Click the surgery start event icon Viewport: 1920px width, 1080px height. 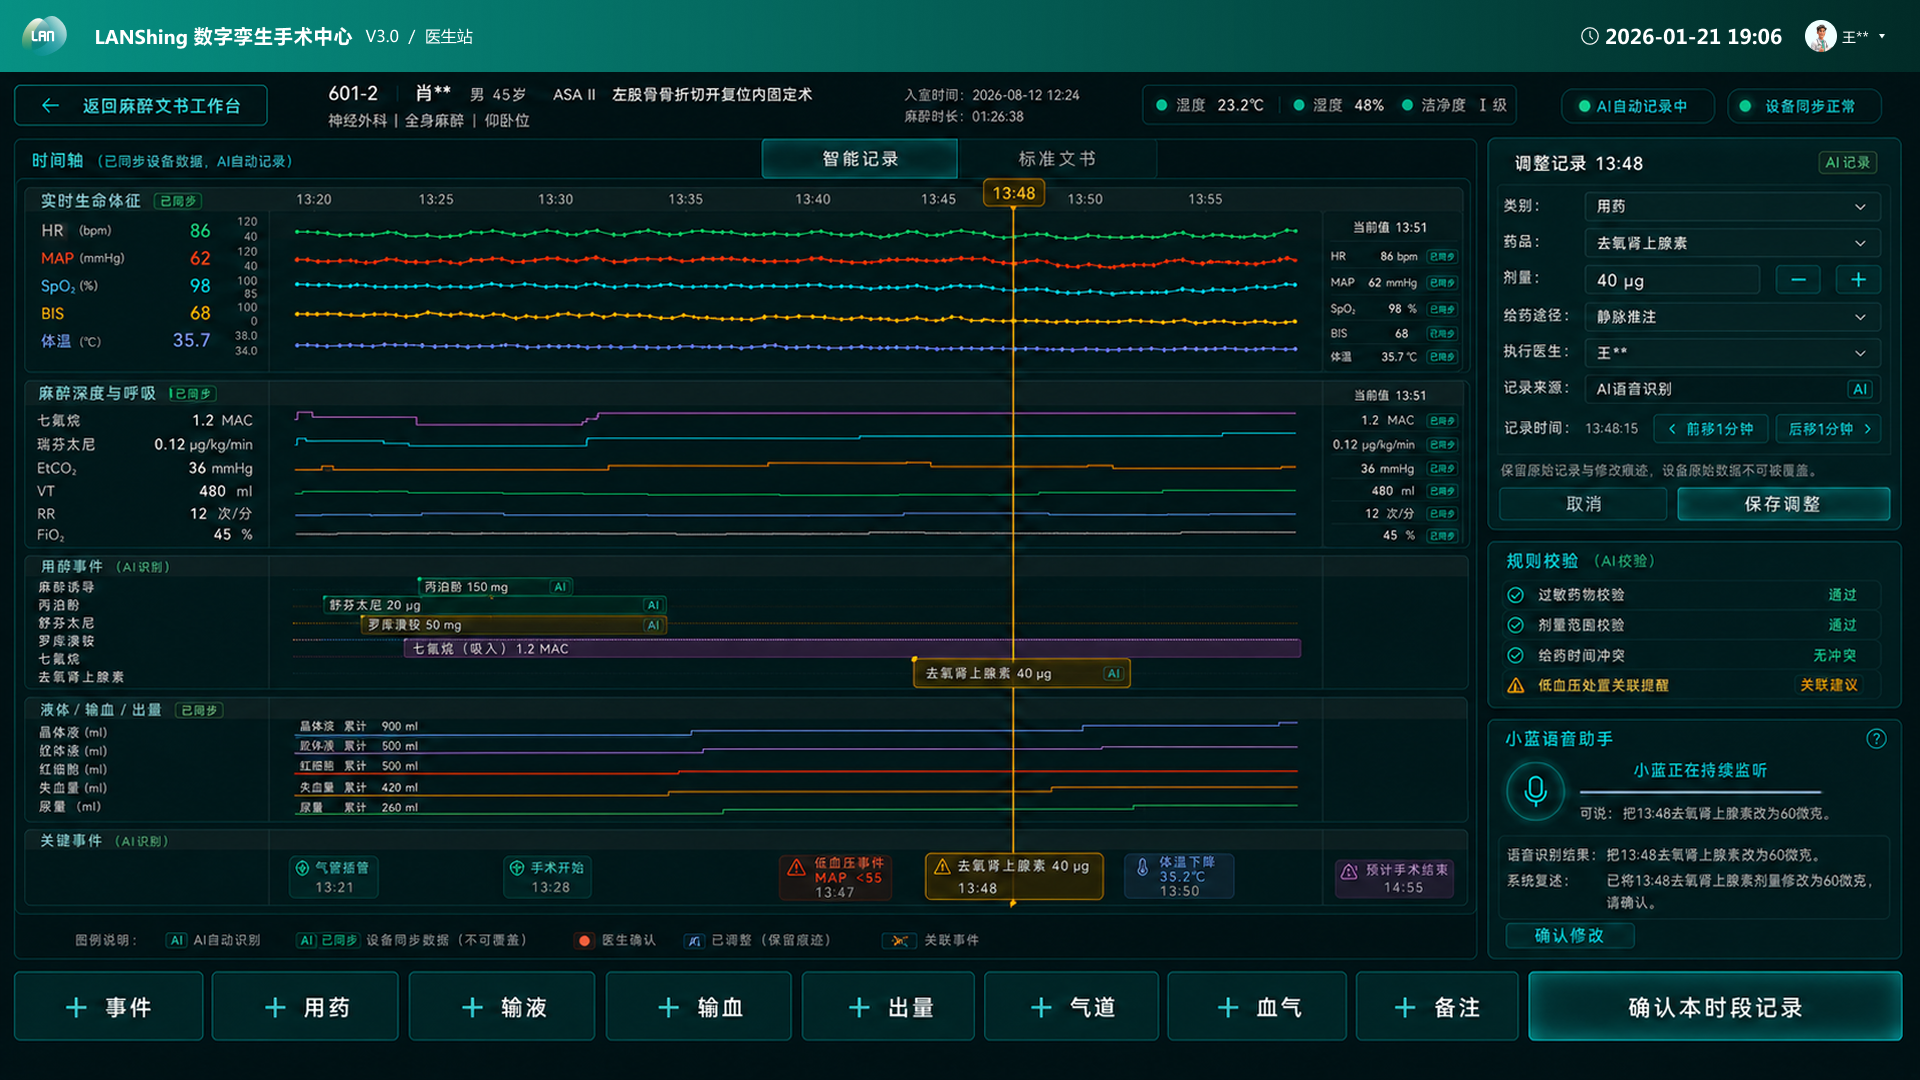517,868
